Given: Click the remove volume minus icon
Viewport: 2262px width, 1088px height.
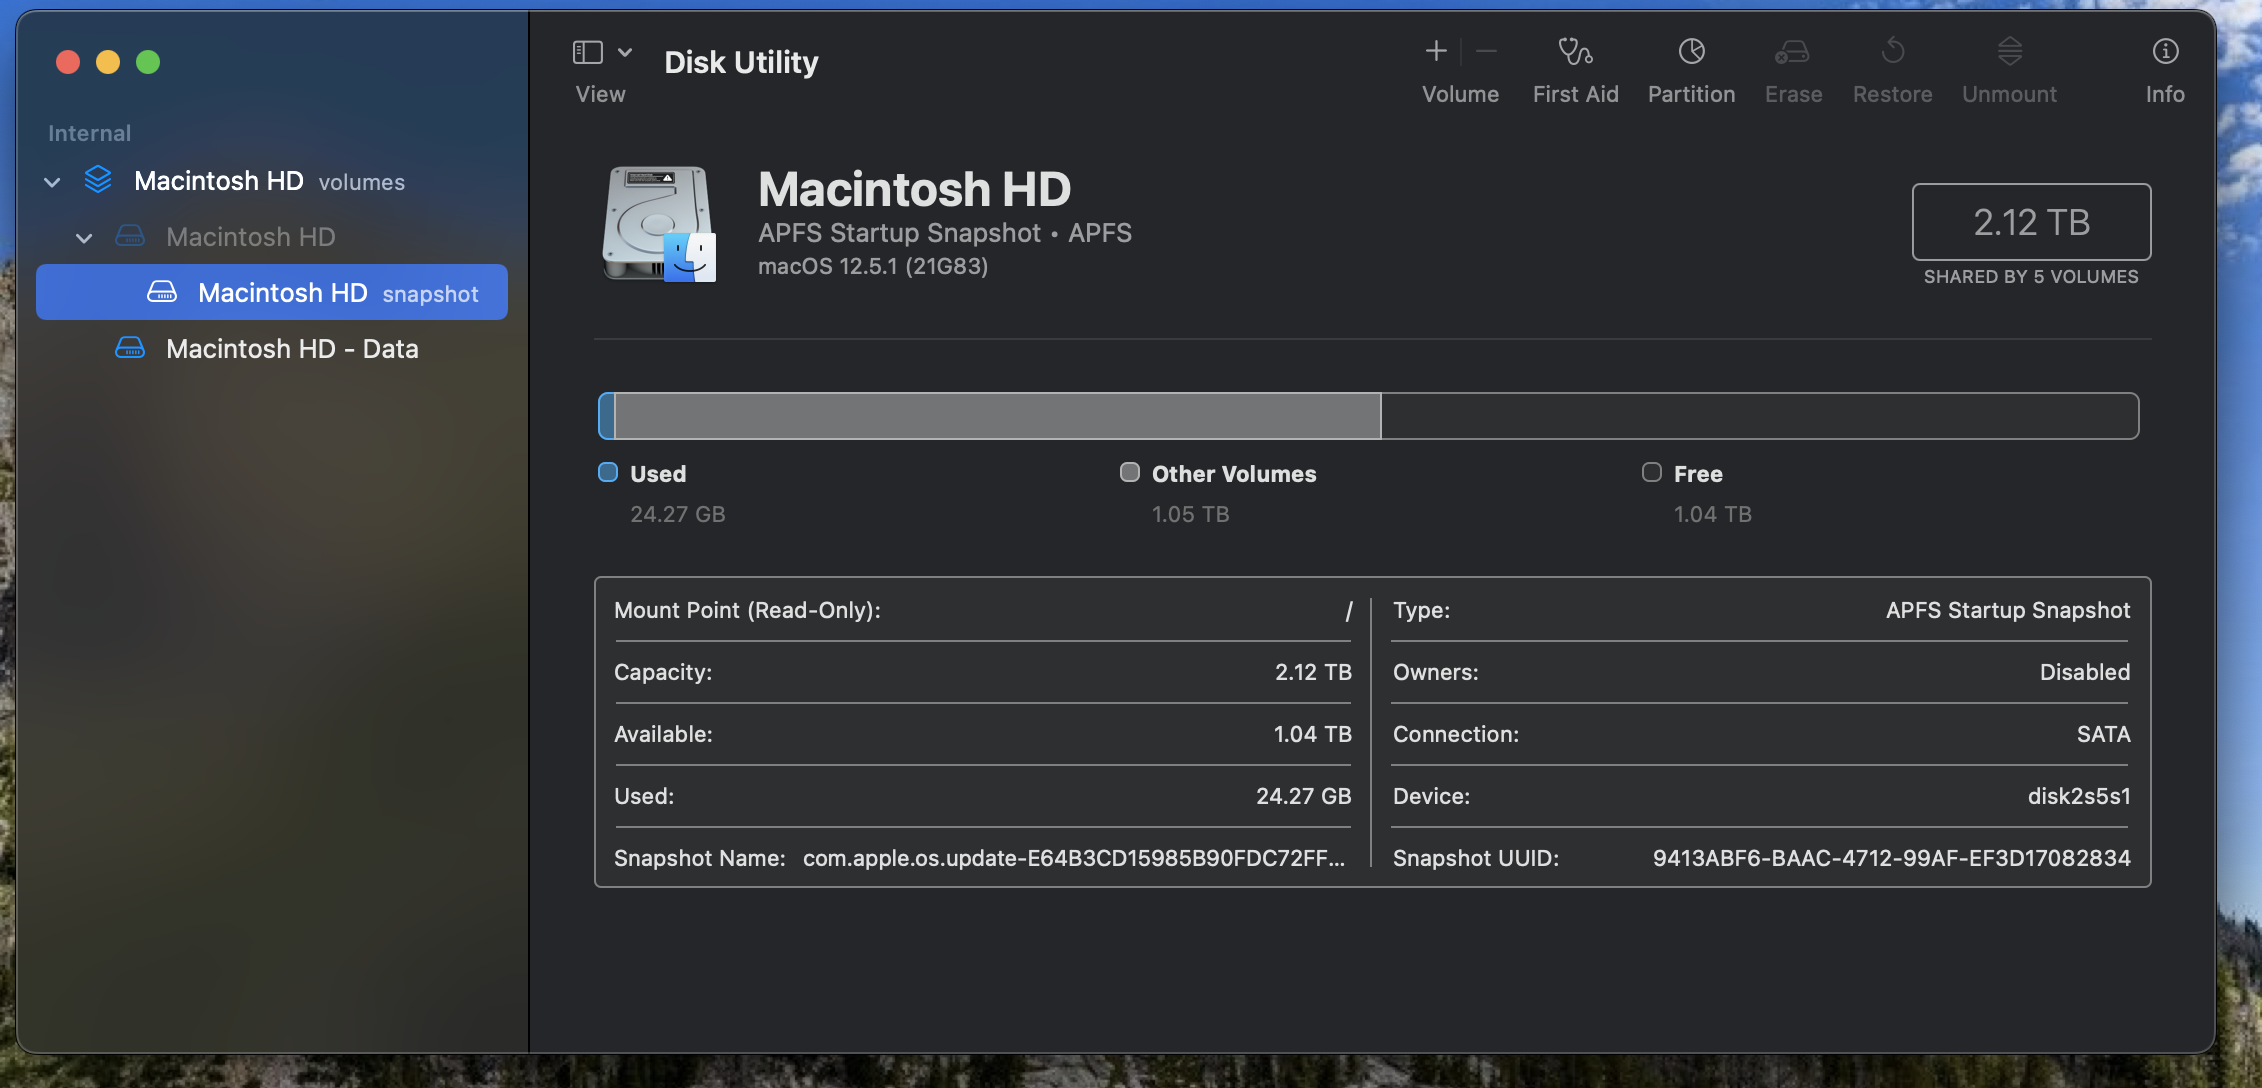Looking at the screenshot, I should [x=1487, y=50].
